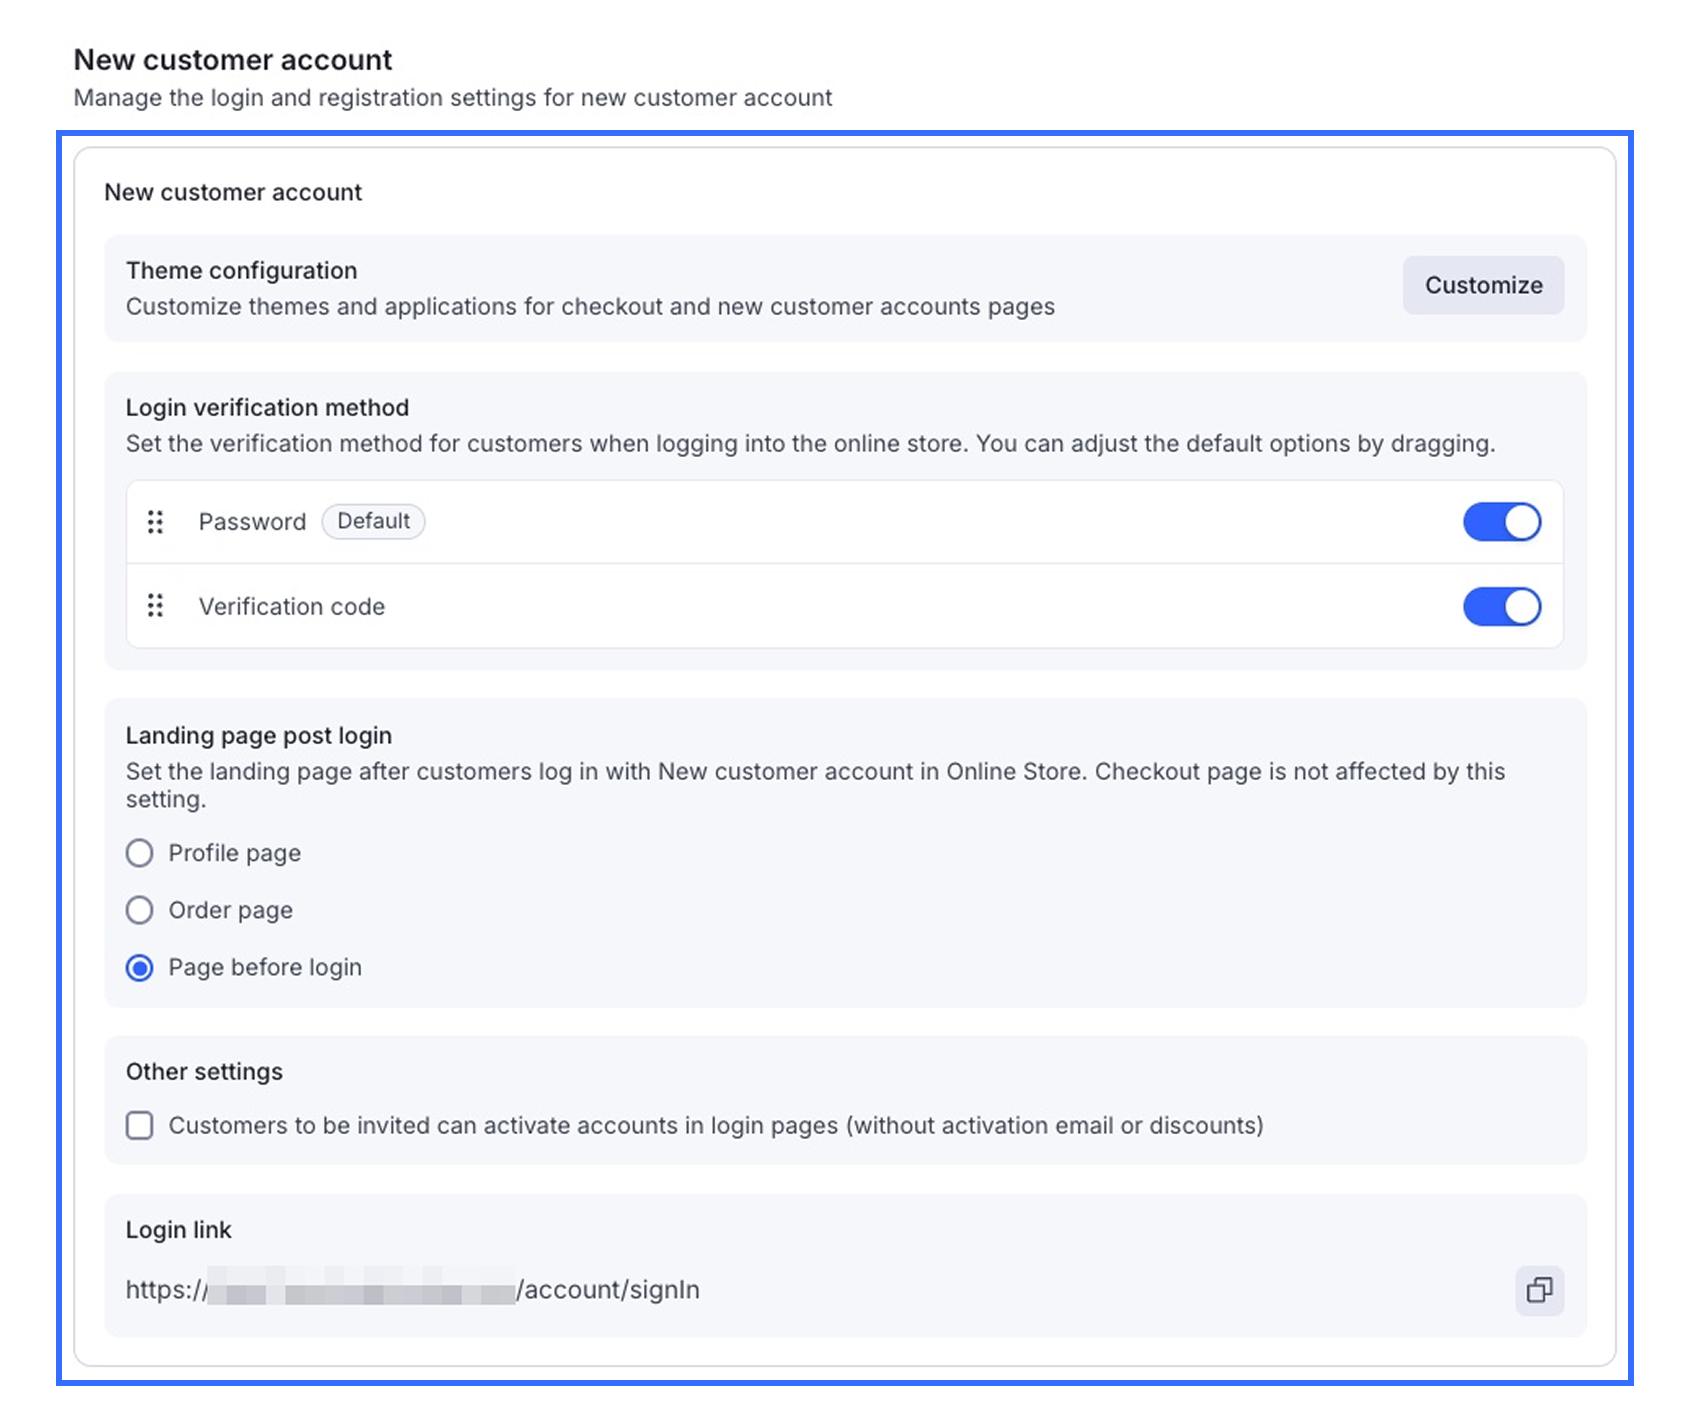Click the Verification code method label
1700x1412 pixels.
point(291,607)
